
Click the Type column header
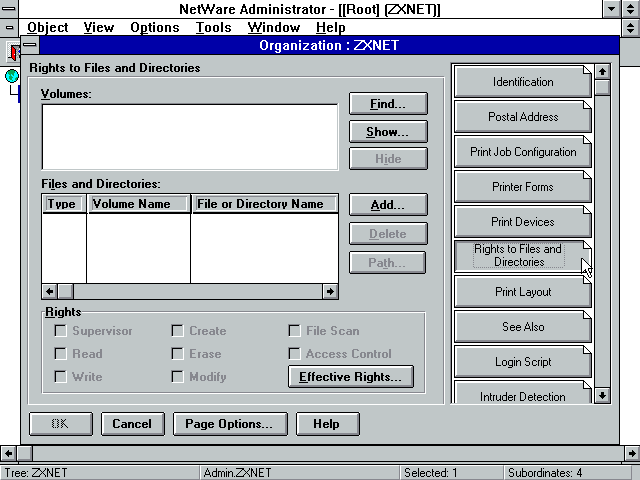point(64,204)
